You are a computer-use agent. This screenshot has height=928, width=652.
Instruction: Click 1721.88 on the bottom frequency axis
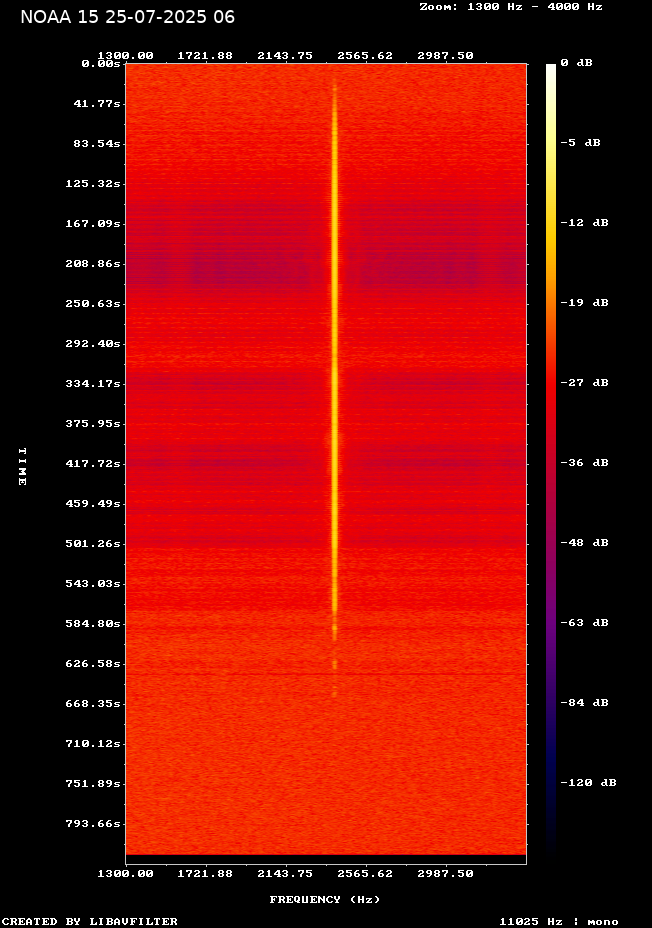(x=205, y=874)
